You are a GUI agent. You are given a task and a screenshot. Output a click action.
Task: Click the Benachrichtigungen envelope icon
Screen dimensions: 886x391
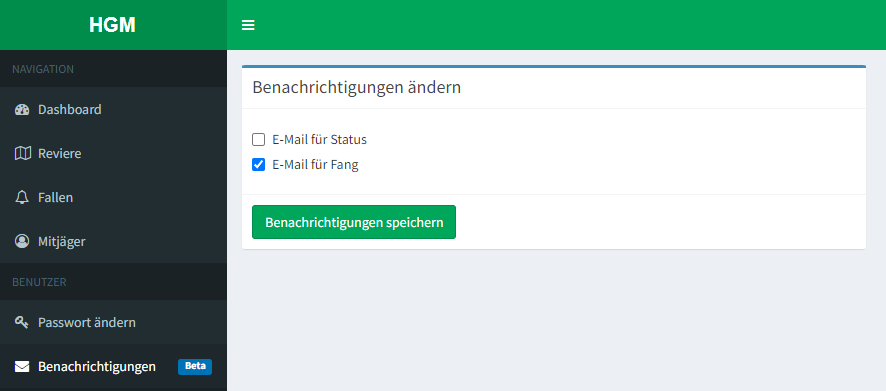[x=22, y=367]
